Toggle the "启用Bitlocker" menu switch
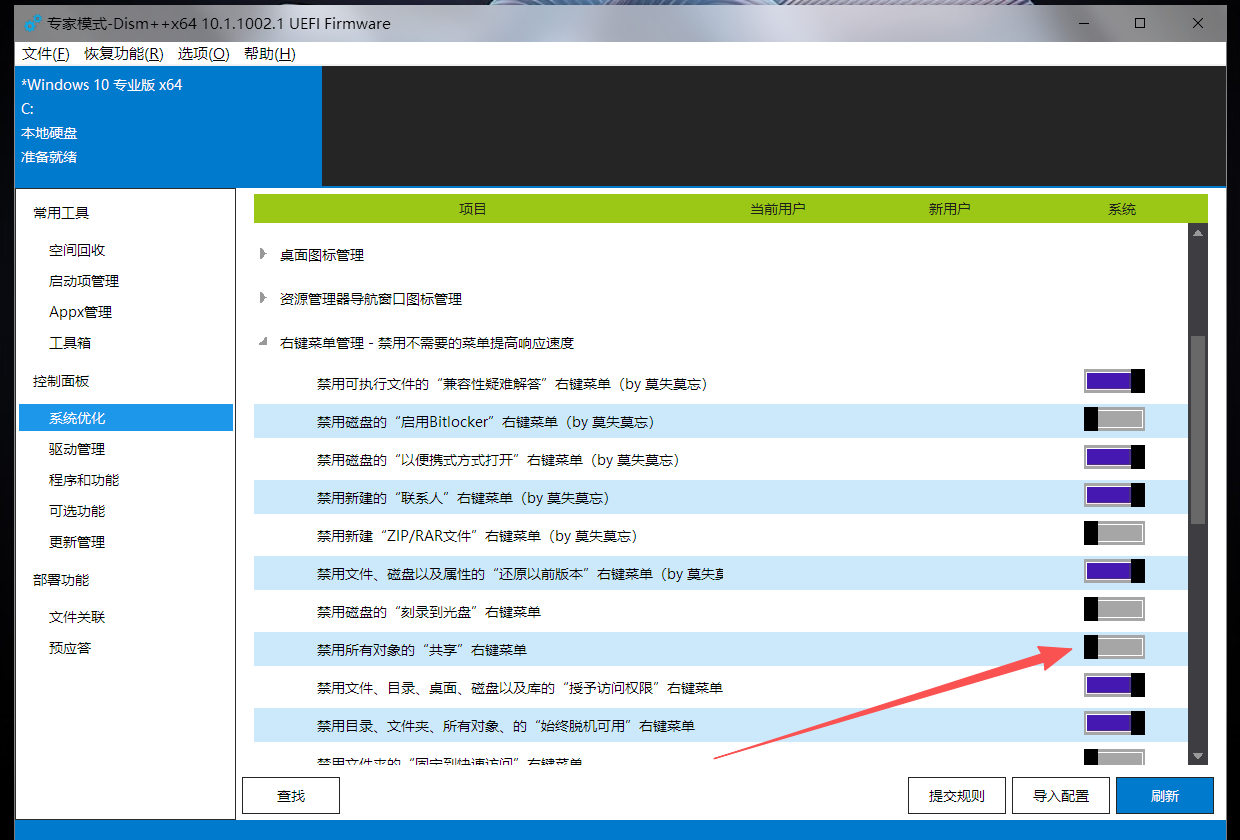Viewport: 1240px width, 840px height. pyautogui.click(x=1114, y=419)
